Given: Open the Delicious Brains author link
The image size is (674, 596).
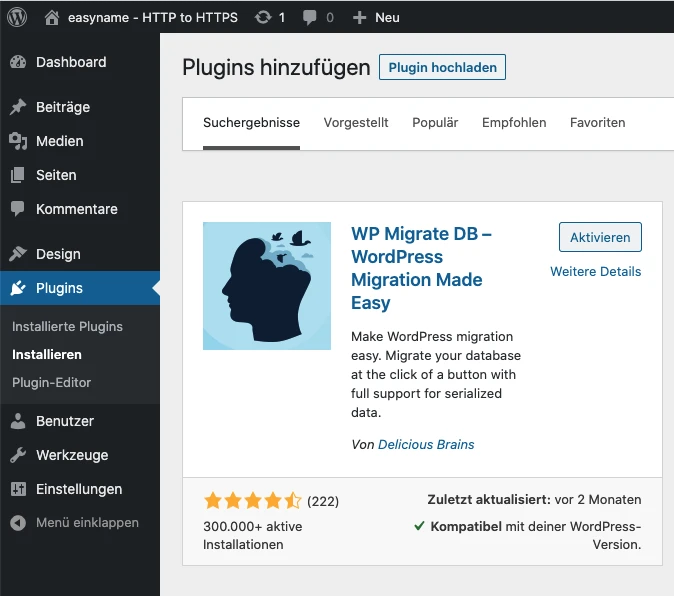Looking at the screenshot, I should tap(426, 444).
